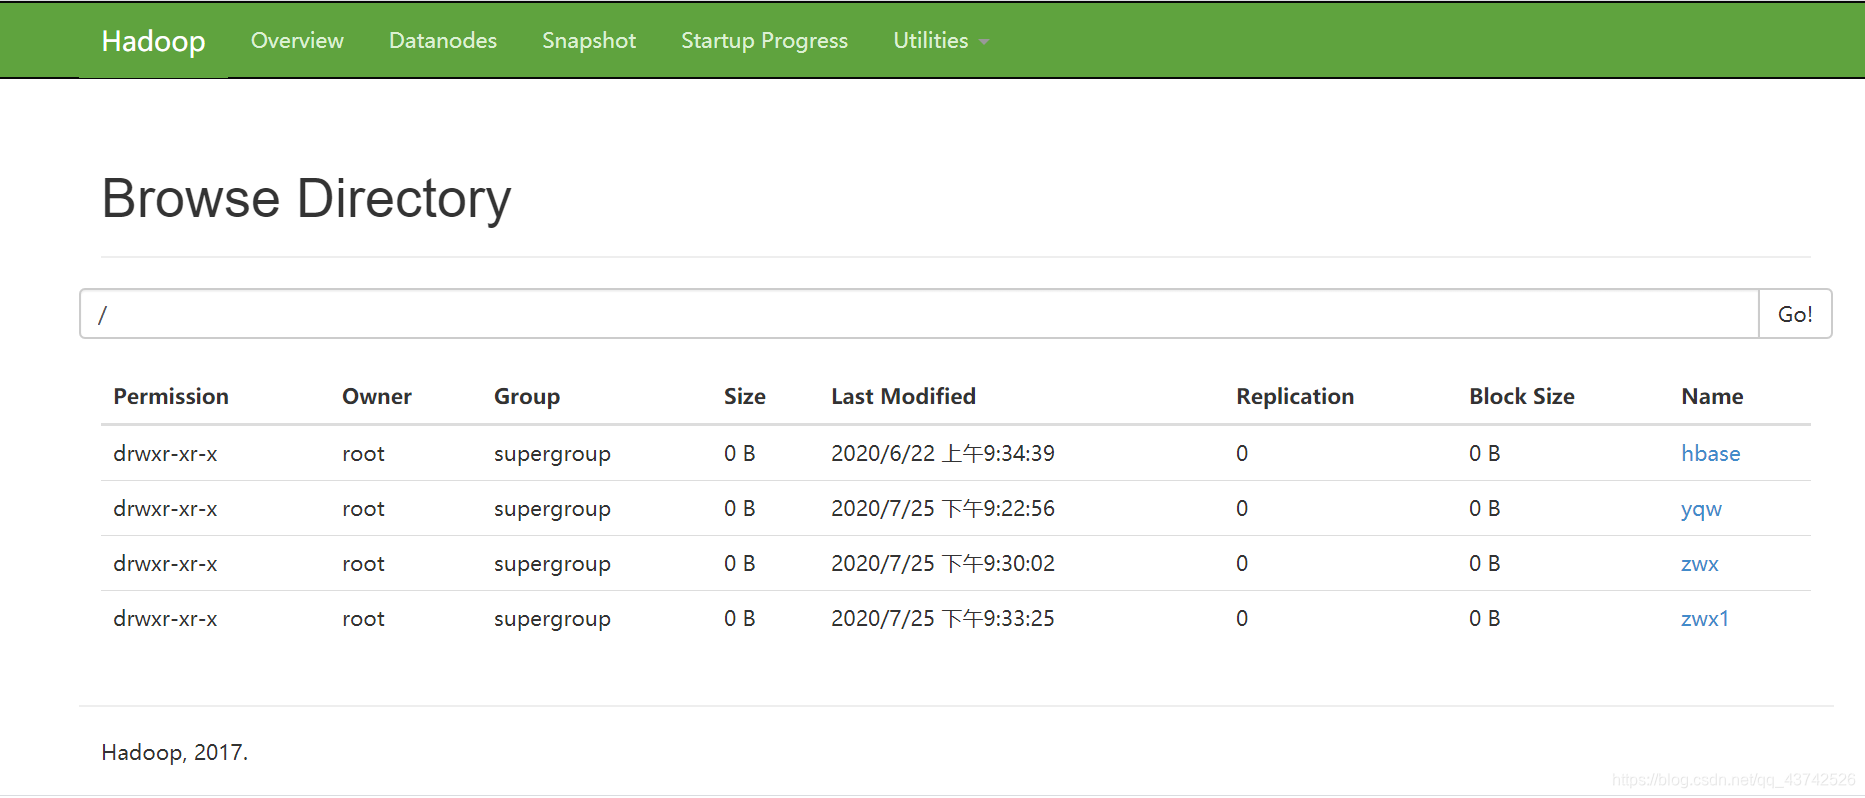
Task: Open the zwx directory link
Action: pos(1699,564)
